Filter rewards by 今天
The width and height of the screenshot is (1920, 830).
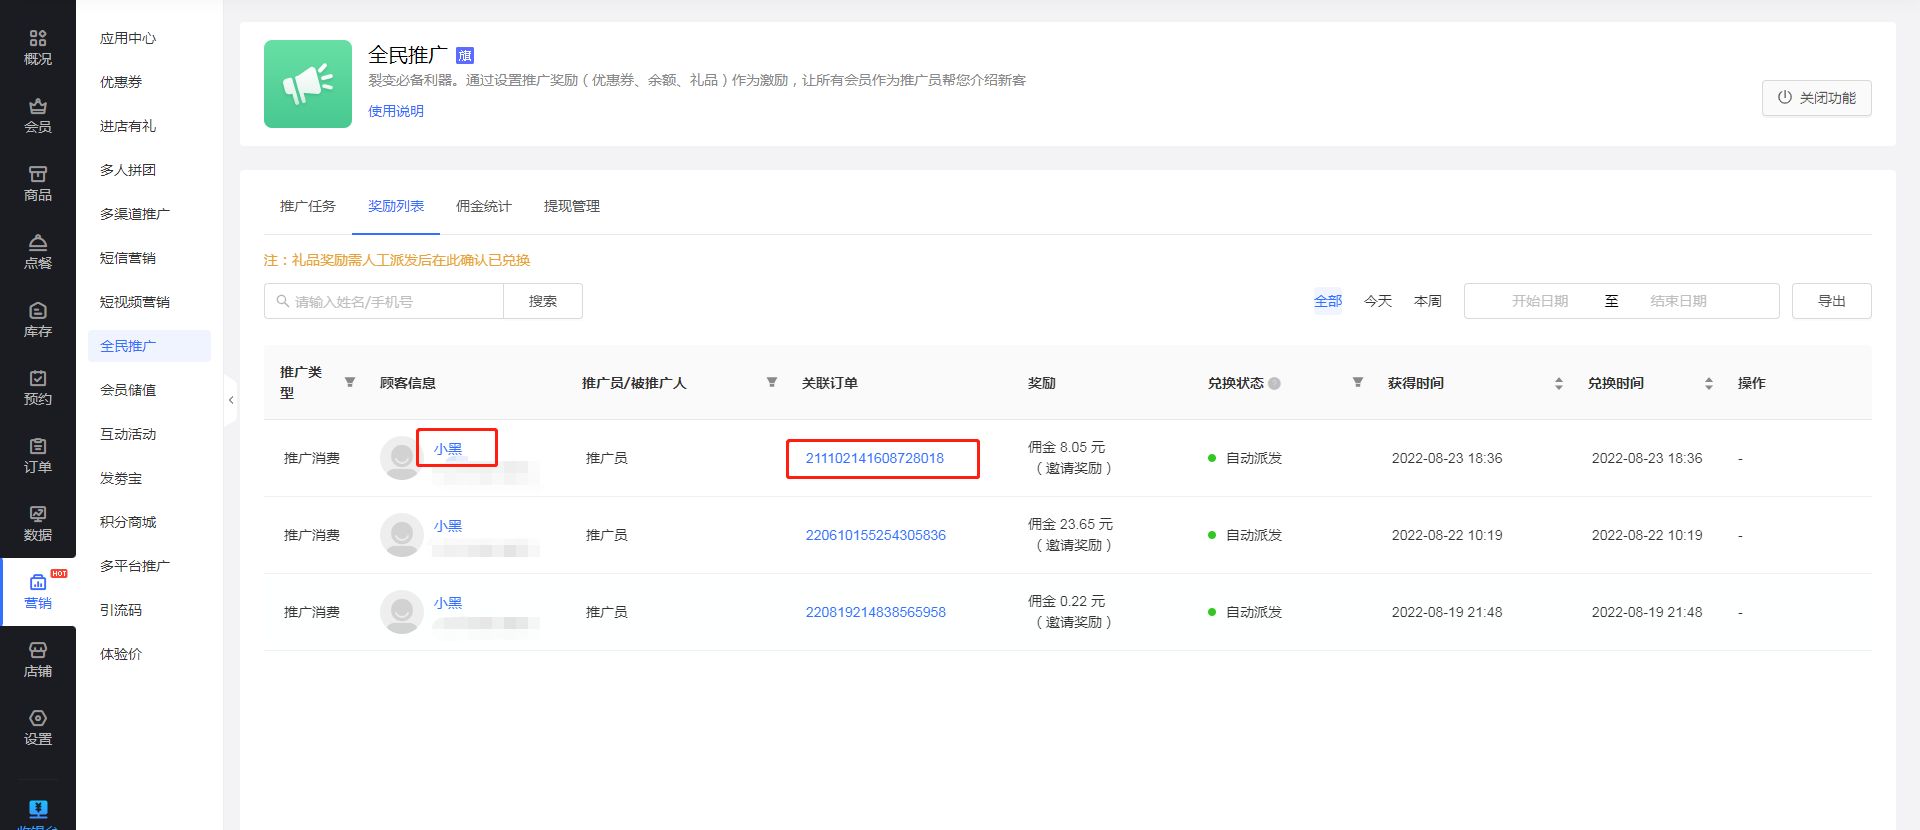click(x=1378, y=301)
